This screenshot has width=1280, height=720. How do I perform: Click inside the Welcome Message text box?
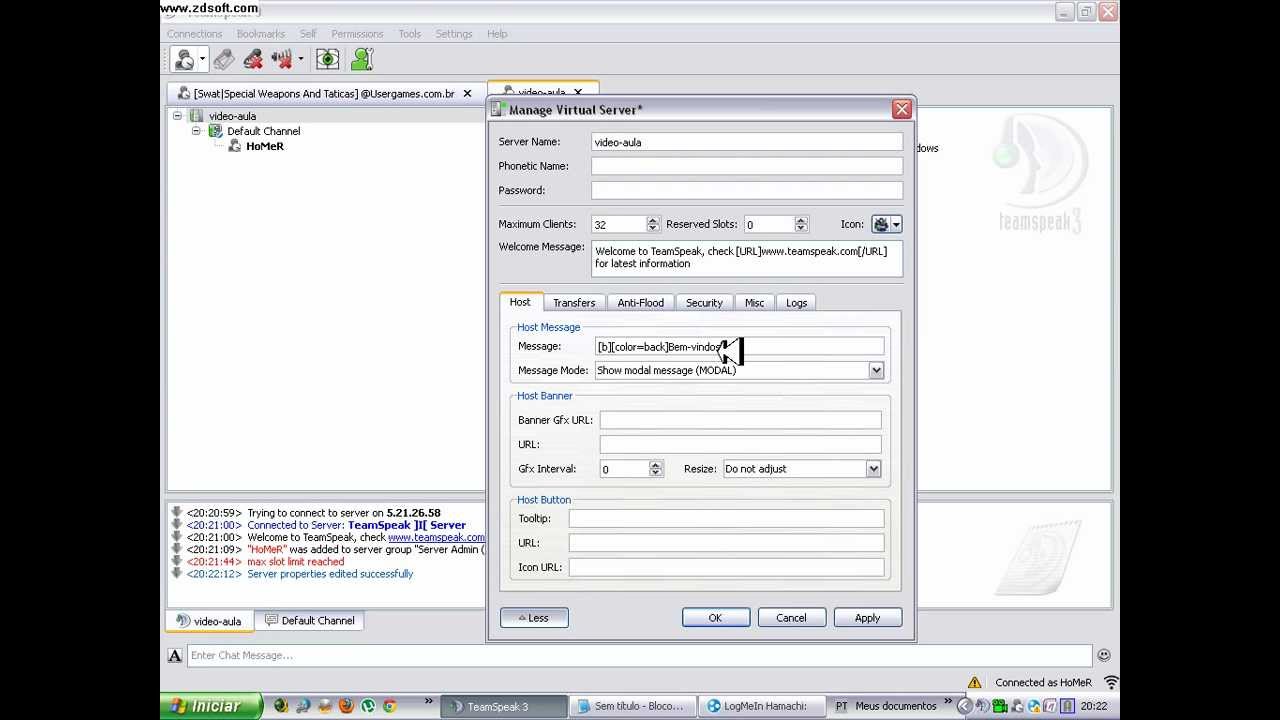tap(747, 258)
